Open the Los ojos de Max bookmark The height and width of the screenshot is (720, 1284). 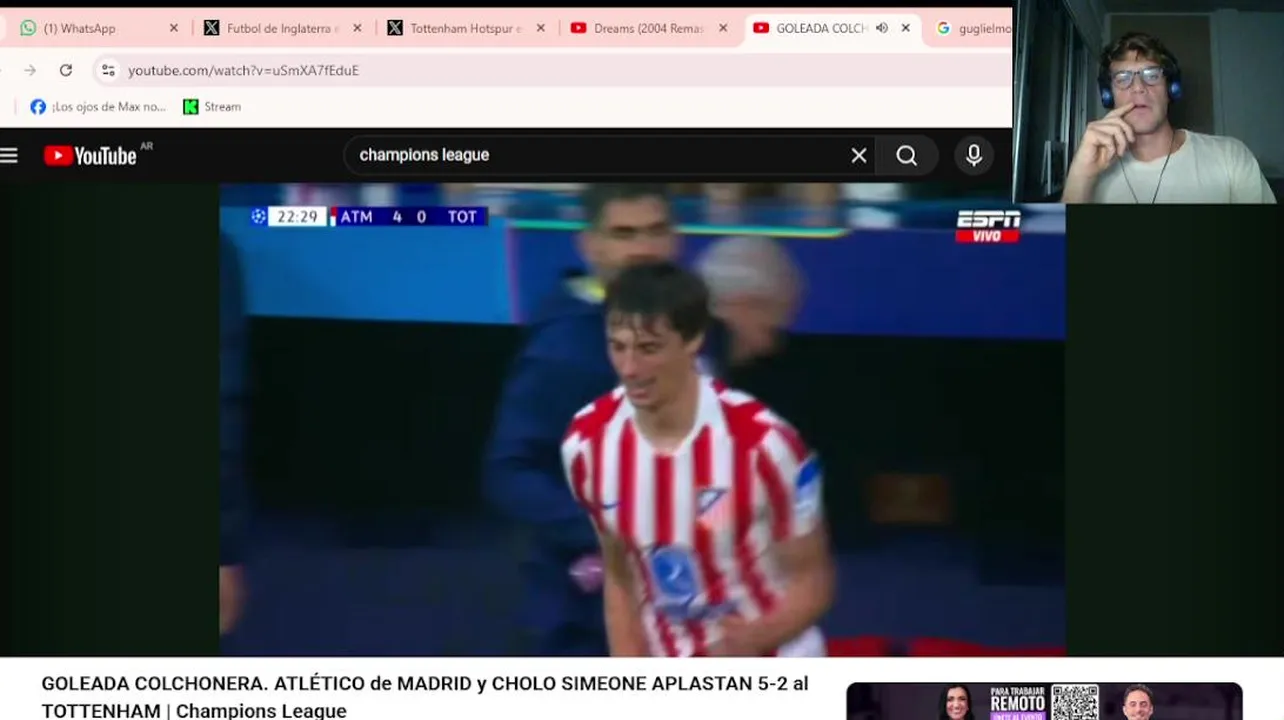[98, 107]
